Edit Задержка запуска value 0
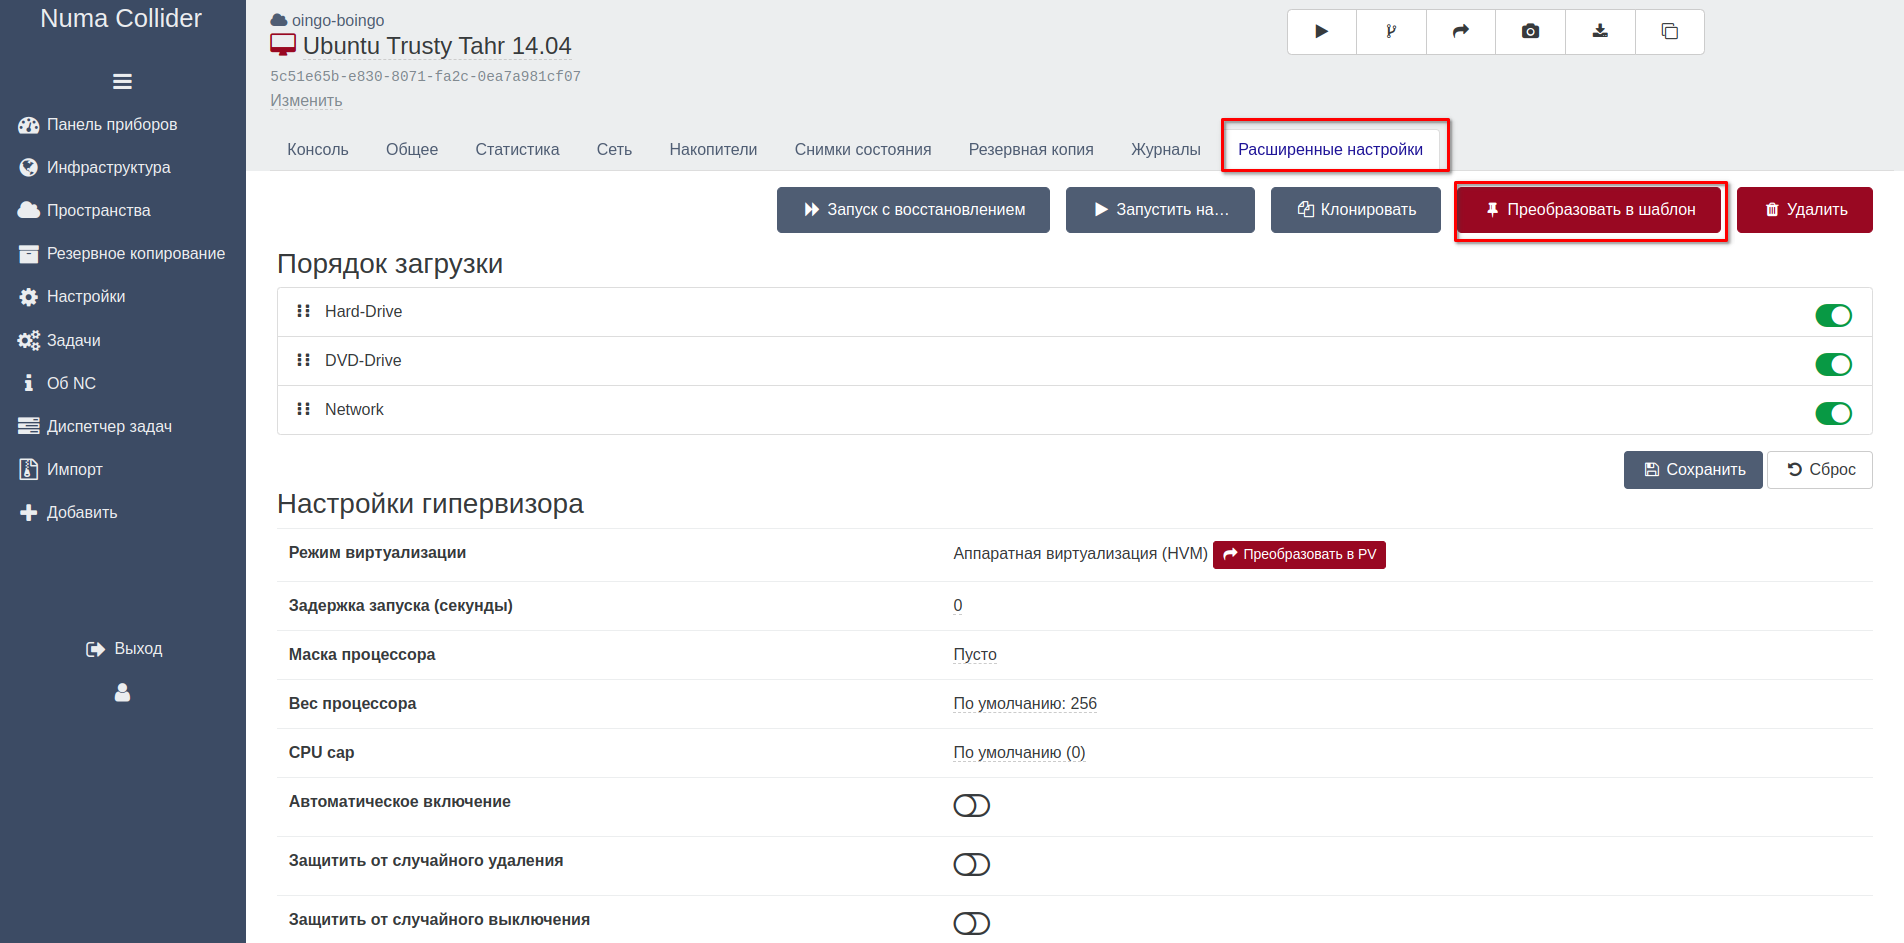 (x=958, y=606)
